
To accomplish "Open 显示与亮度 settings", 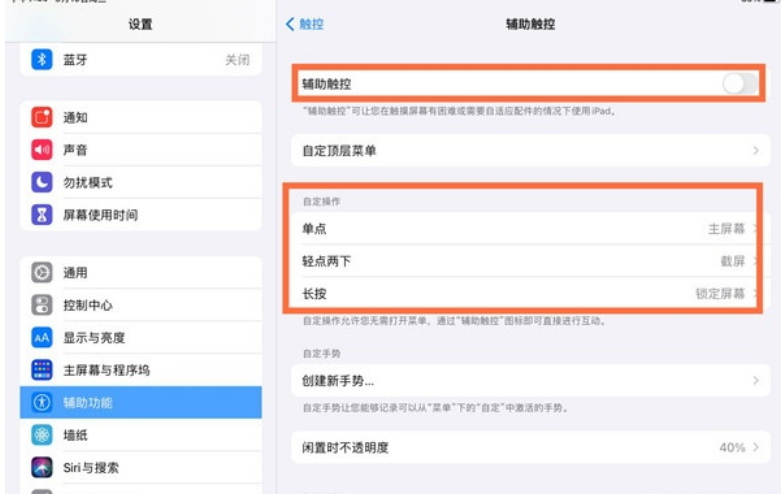I will [140, 338].
